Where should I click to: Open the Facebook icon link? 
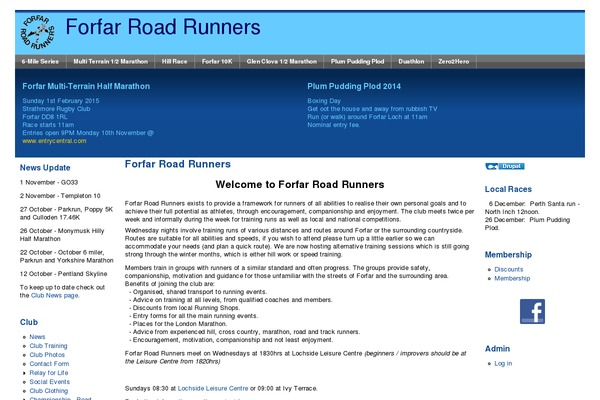532,312
